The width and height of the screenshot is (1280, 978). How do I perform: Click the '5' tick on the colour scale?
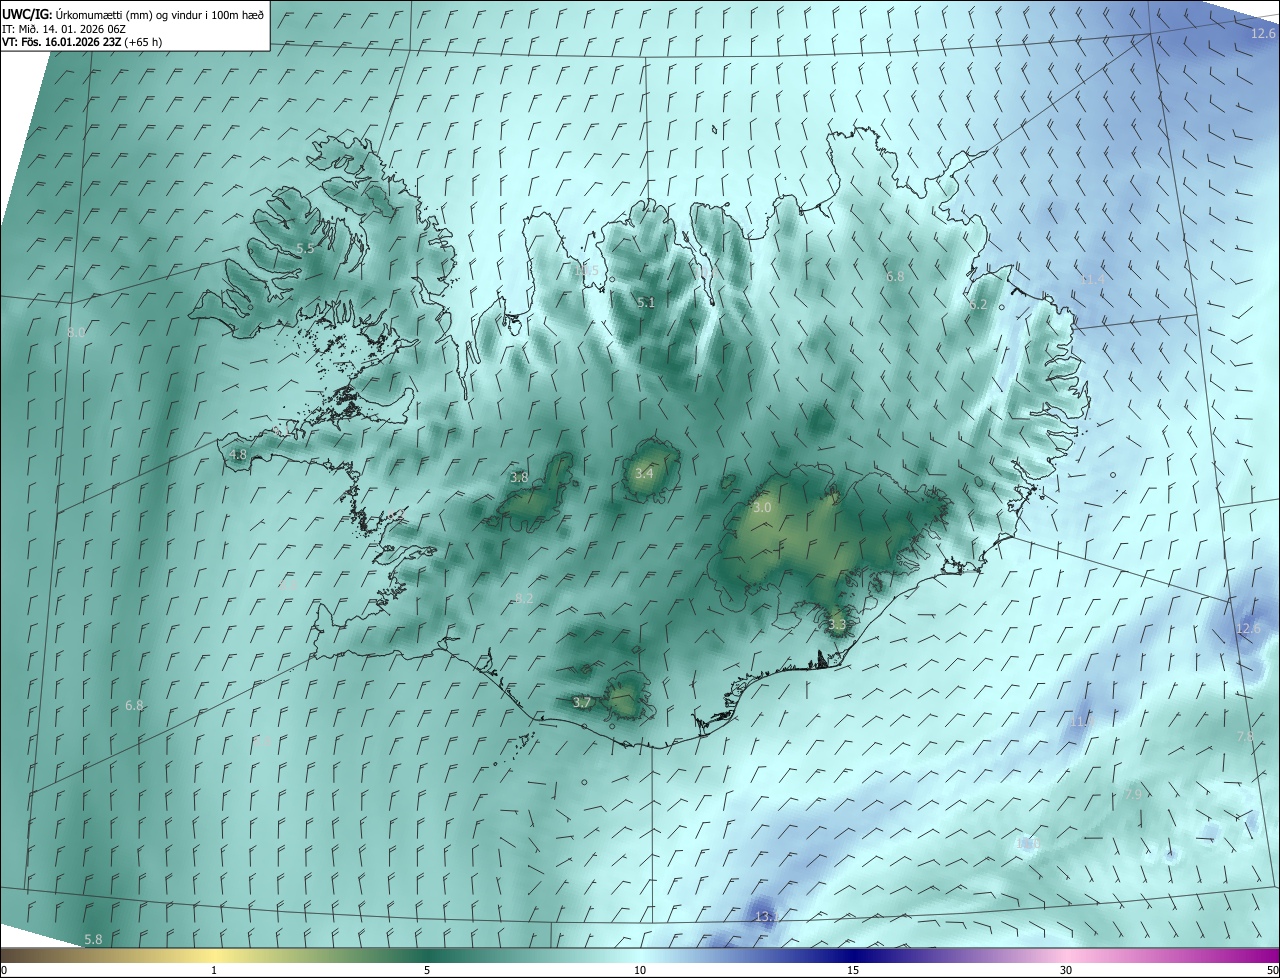427,970
